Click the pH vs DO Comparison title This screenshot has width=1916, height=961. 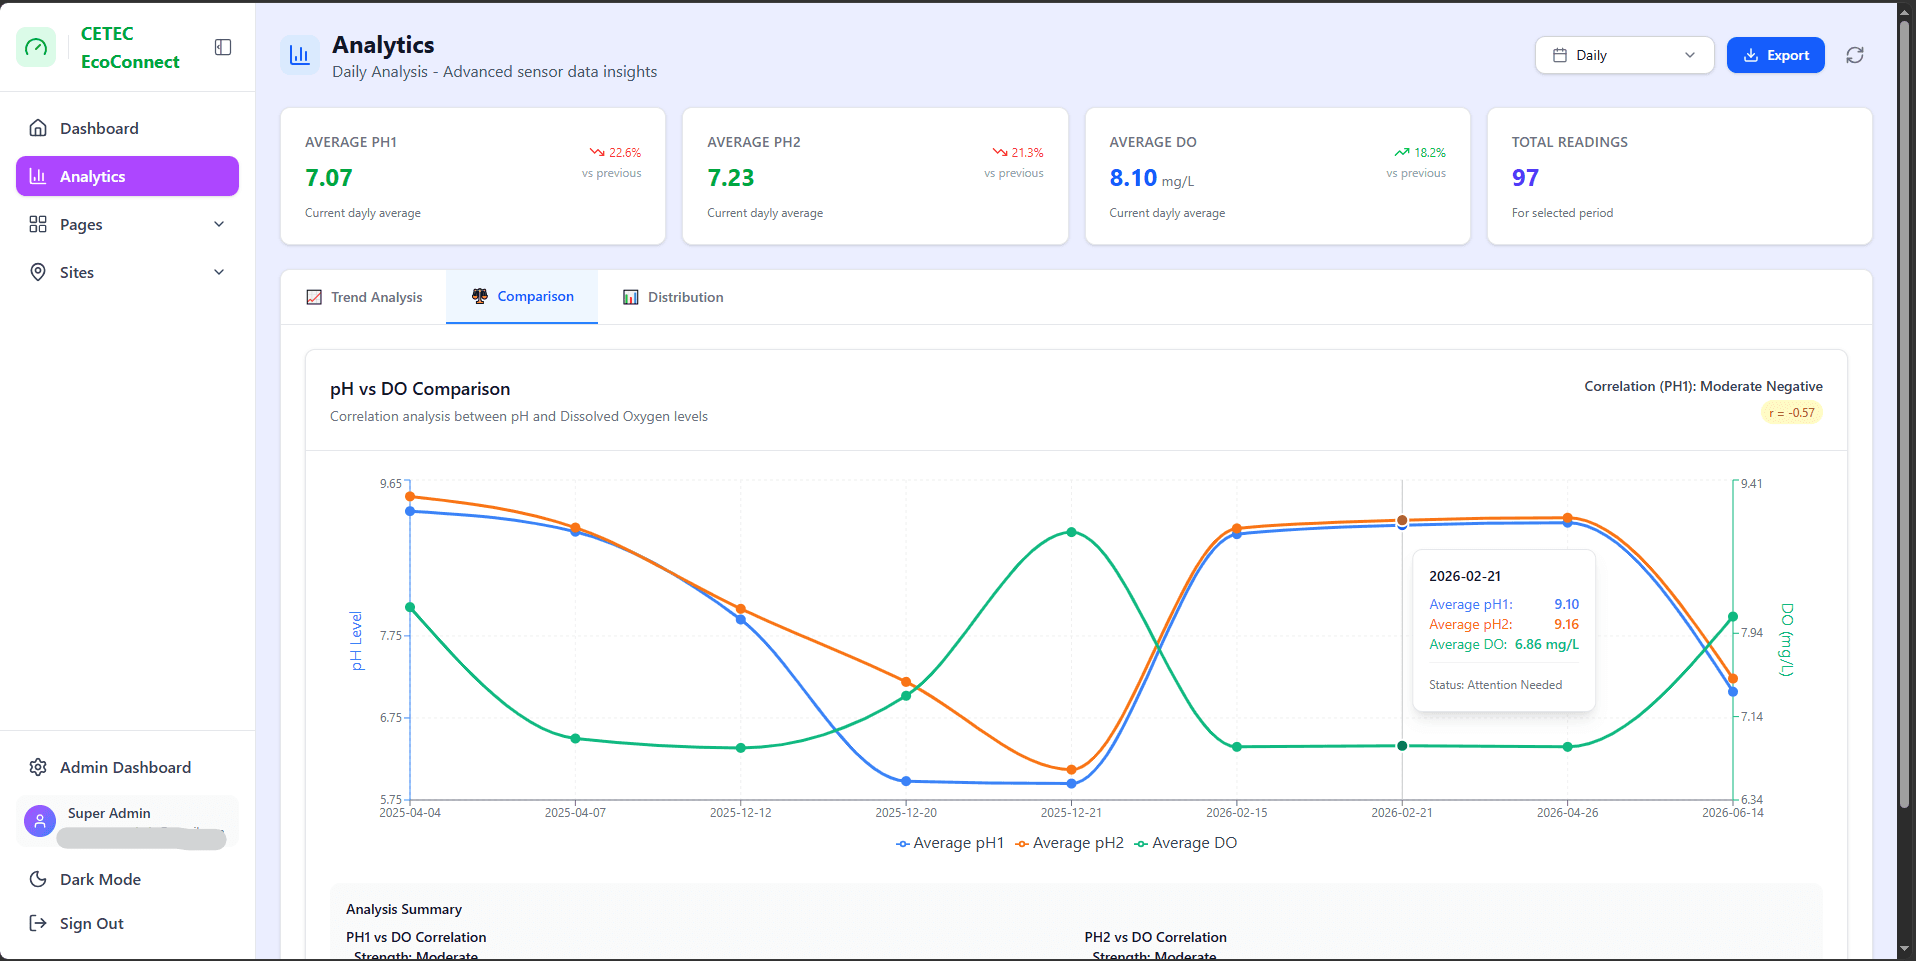coord(420,389)
